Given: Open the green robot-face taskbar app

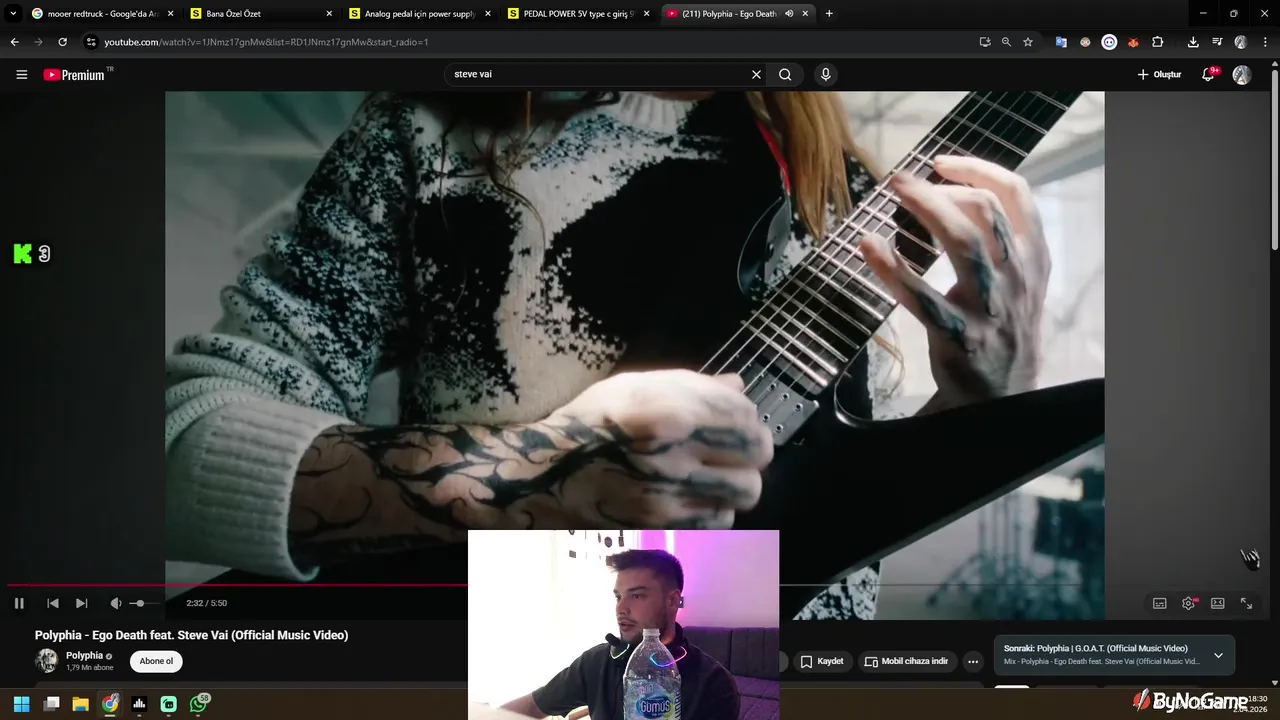Looking at the screenshot, I should coord(169,704).
